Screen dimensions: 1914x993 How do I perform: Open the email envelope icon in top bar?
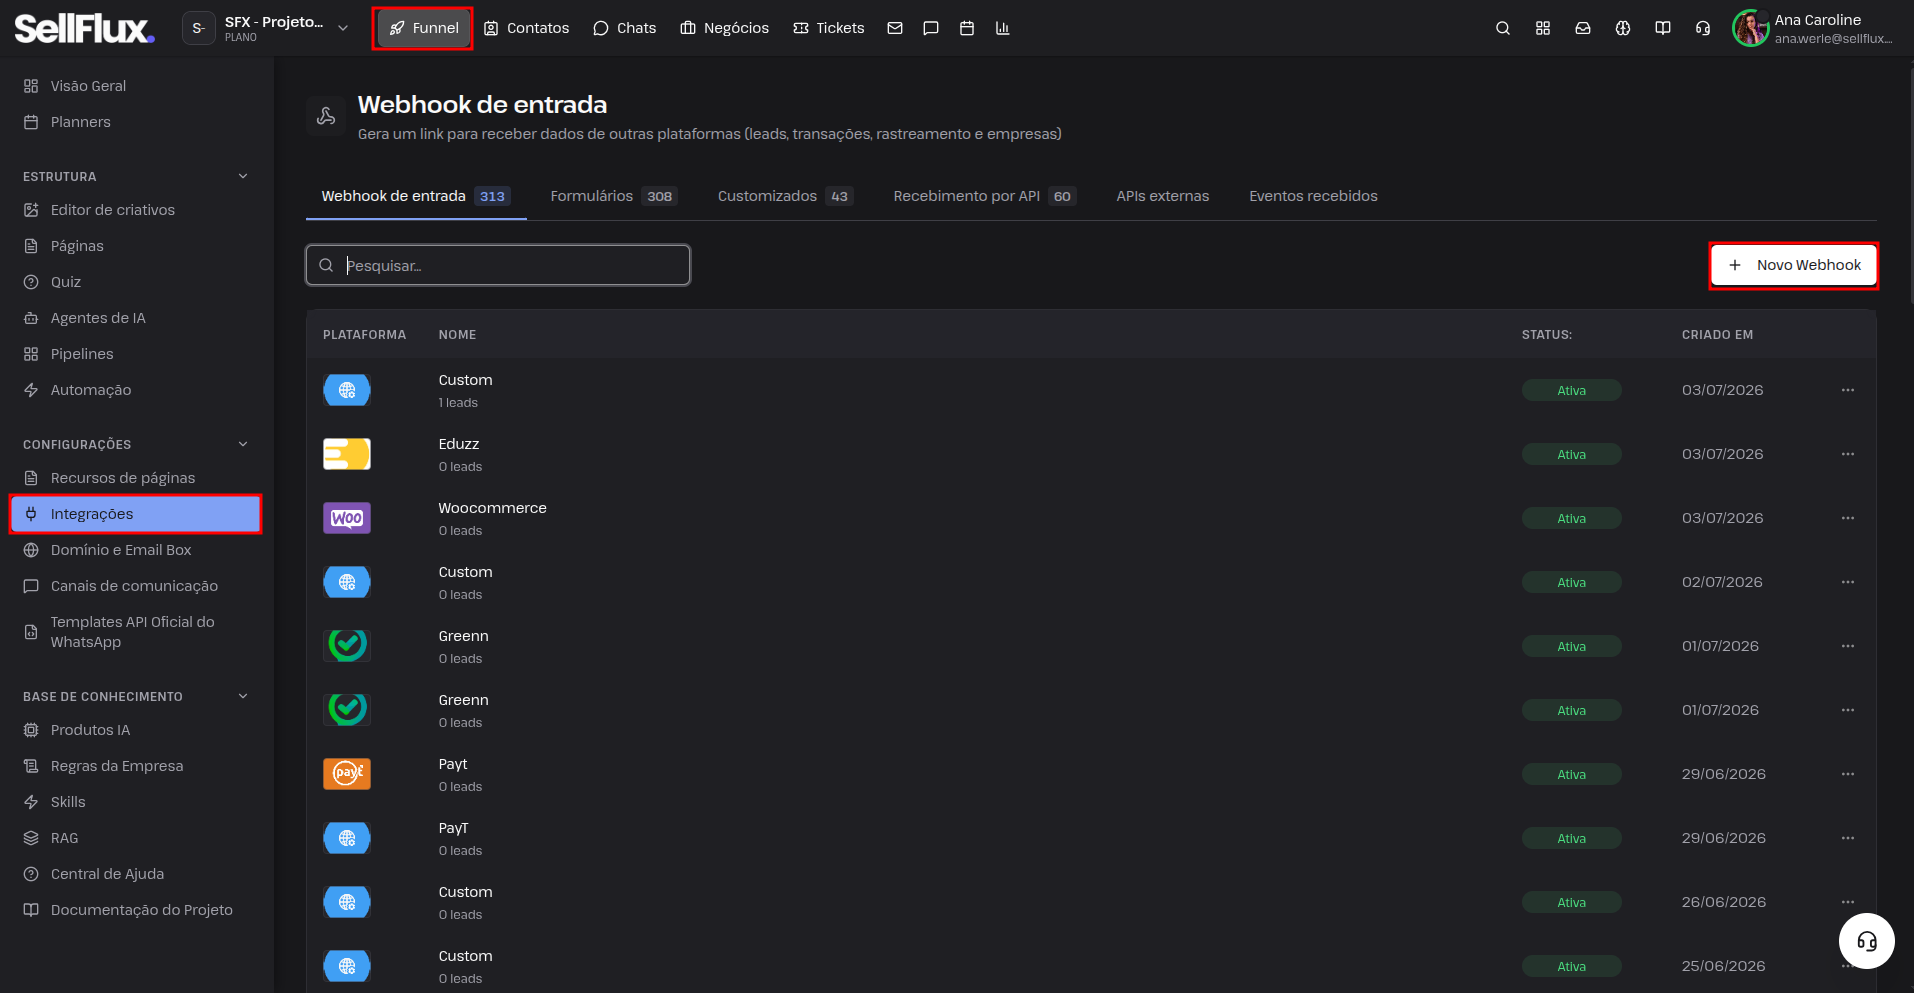895,28
